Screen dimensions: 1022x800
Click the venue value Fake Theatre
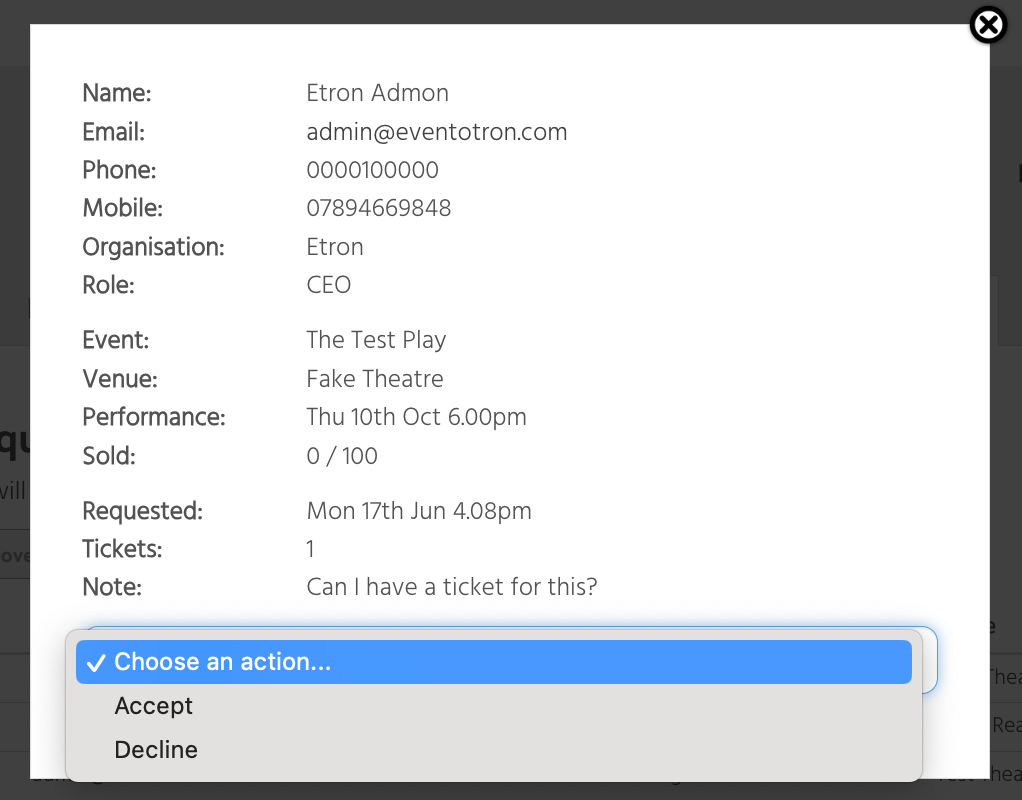(375, 379)
